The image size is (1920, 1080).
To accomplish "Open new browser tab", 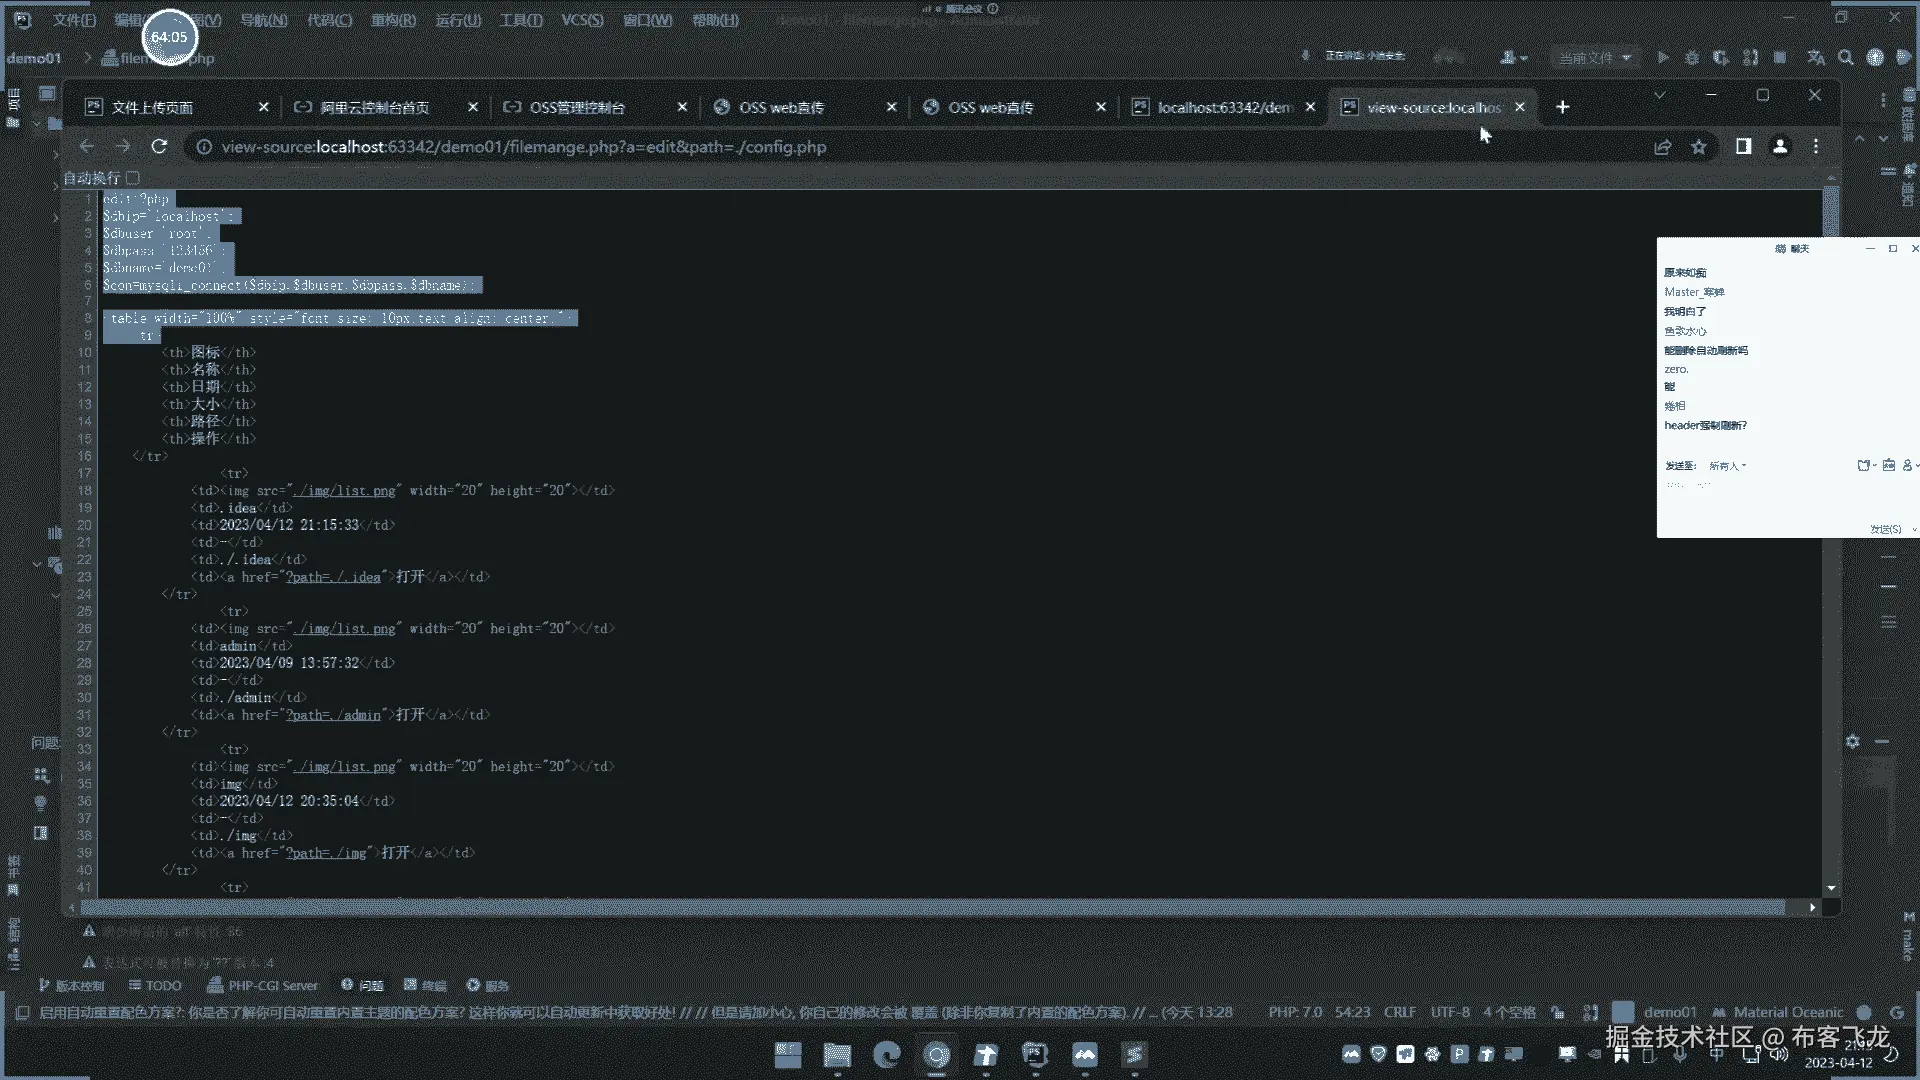I will tap(1563, 107).
